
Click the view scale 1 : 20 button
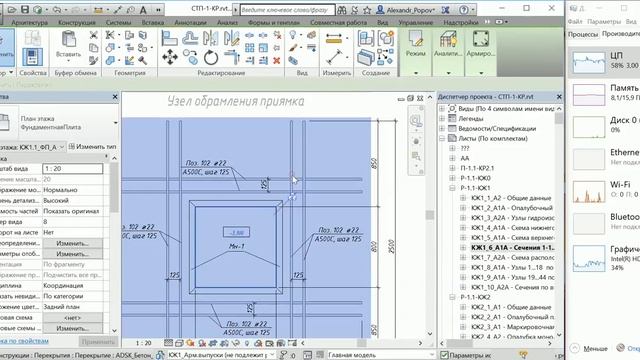[143, 343]
